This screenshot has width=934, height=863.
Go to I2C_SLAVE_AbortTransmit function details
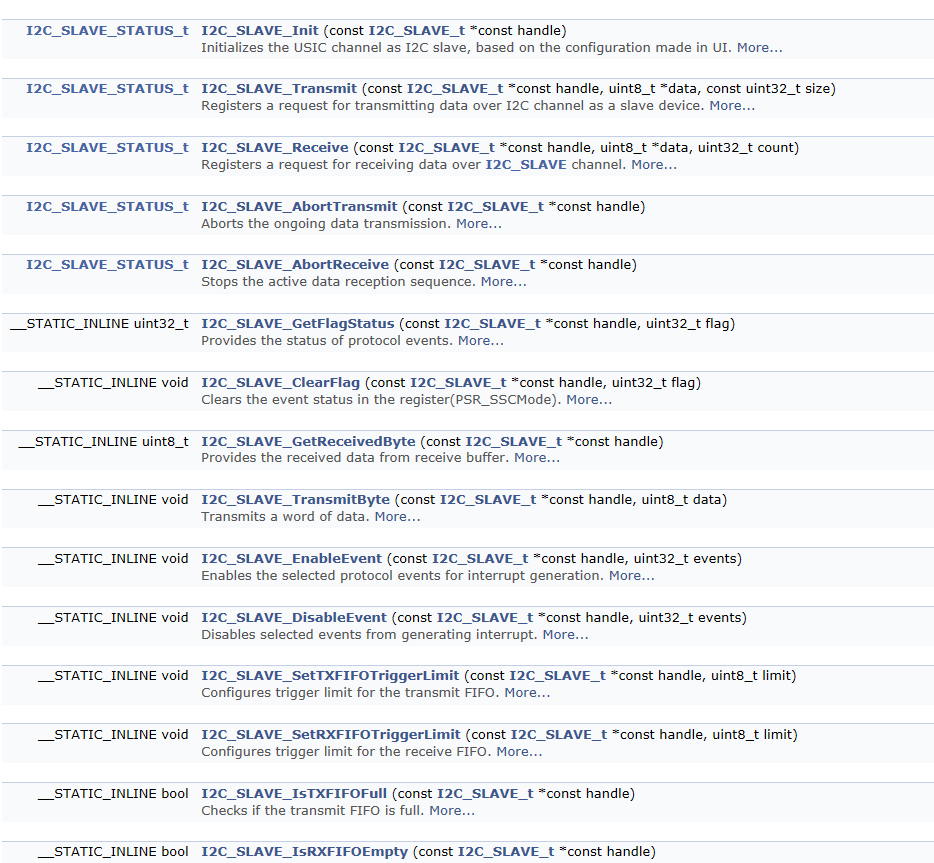point(299,207)
